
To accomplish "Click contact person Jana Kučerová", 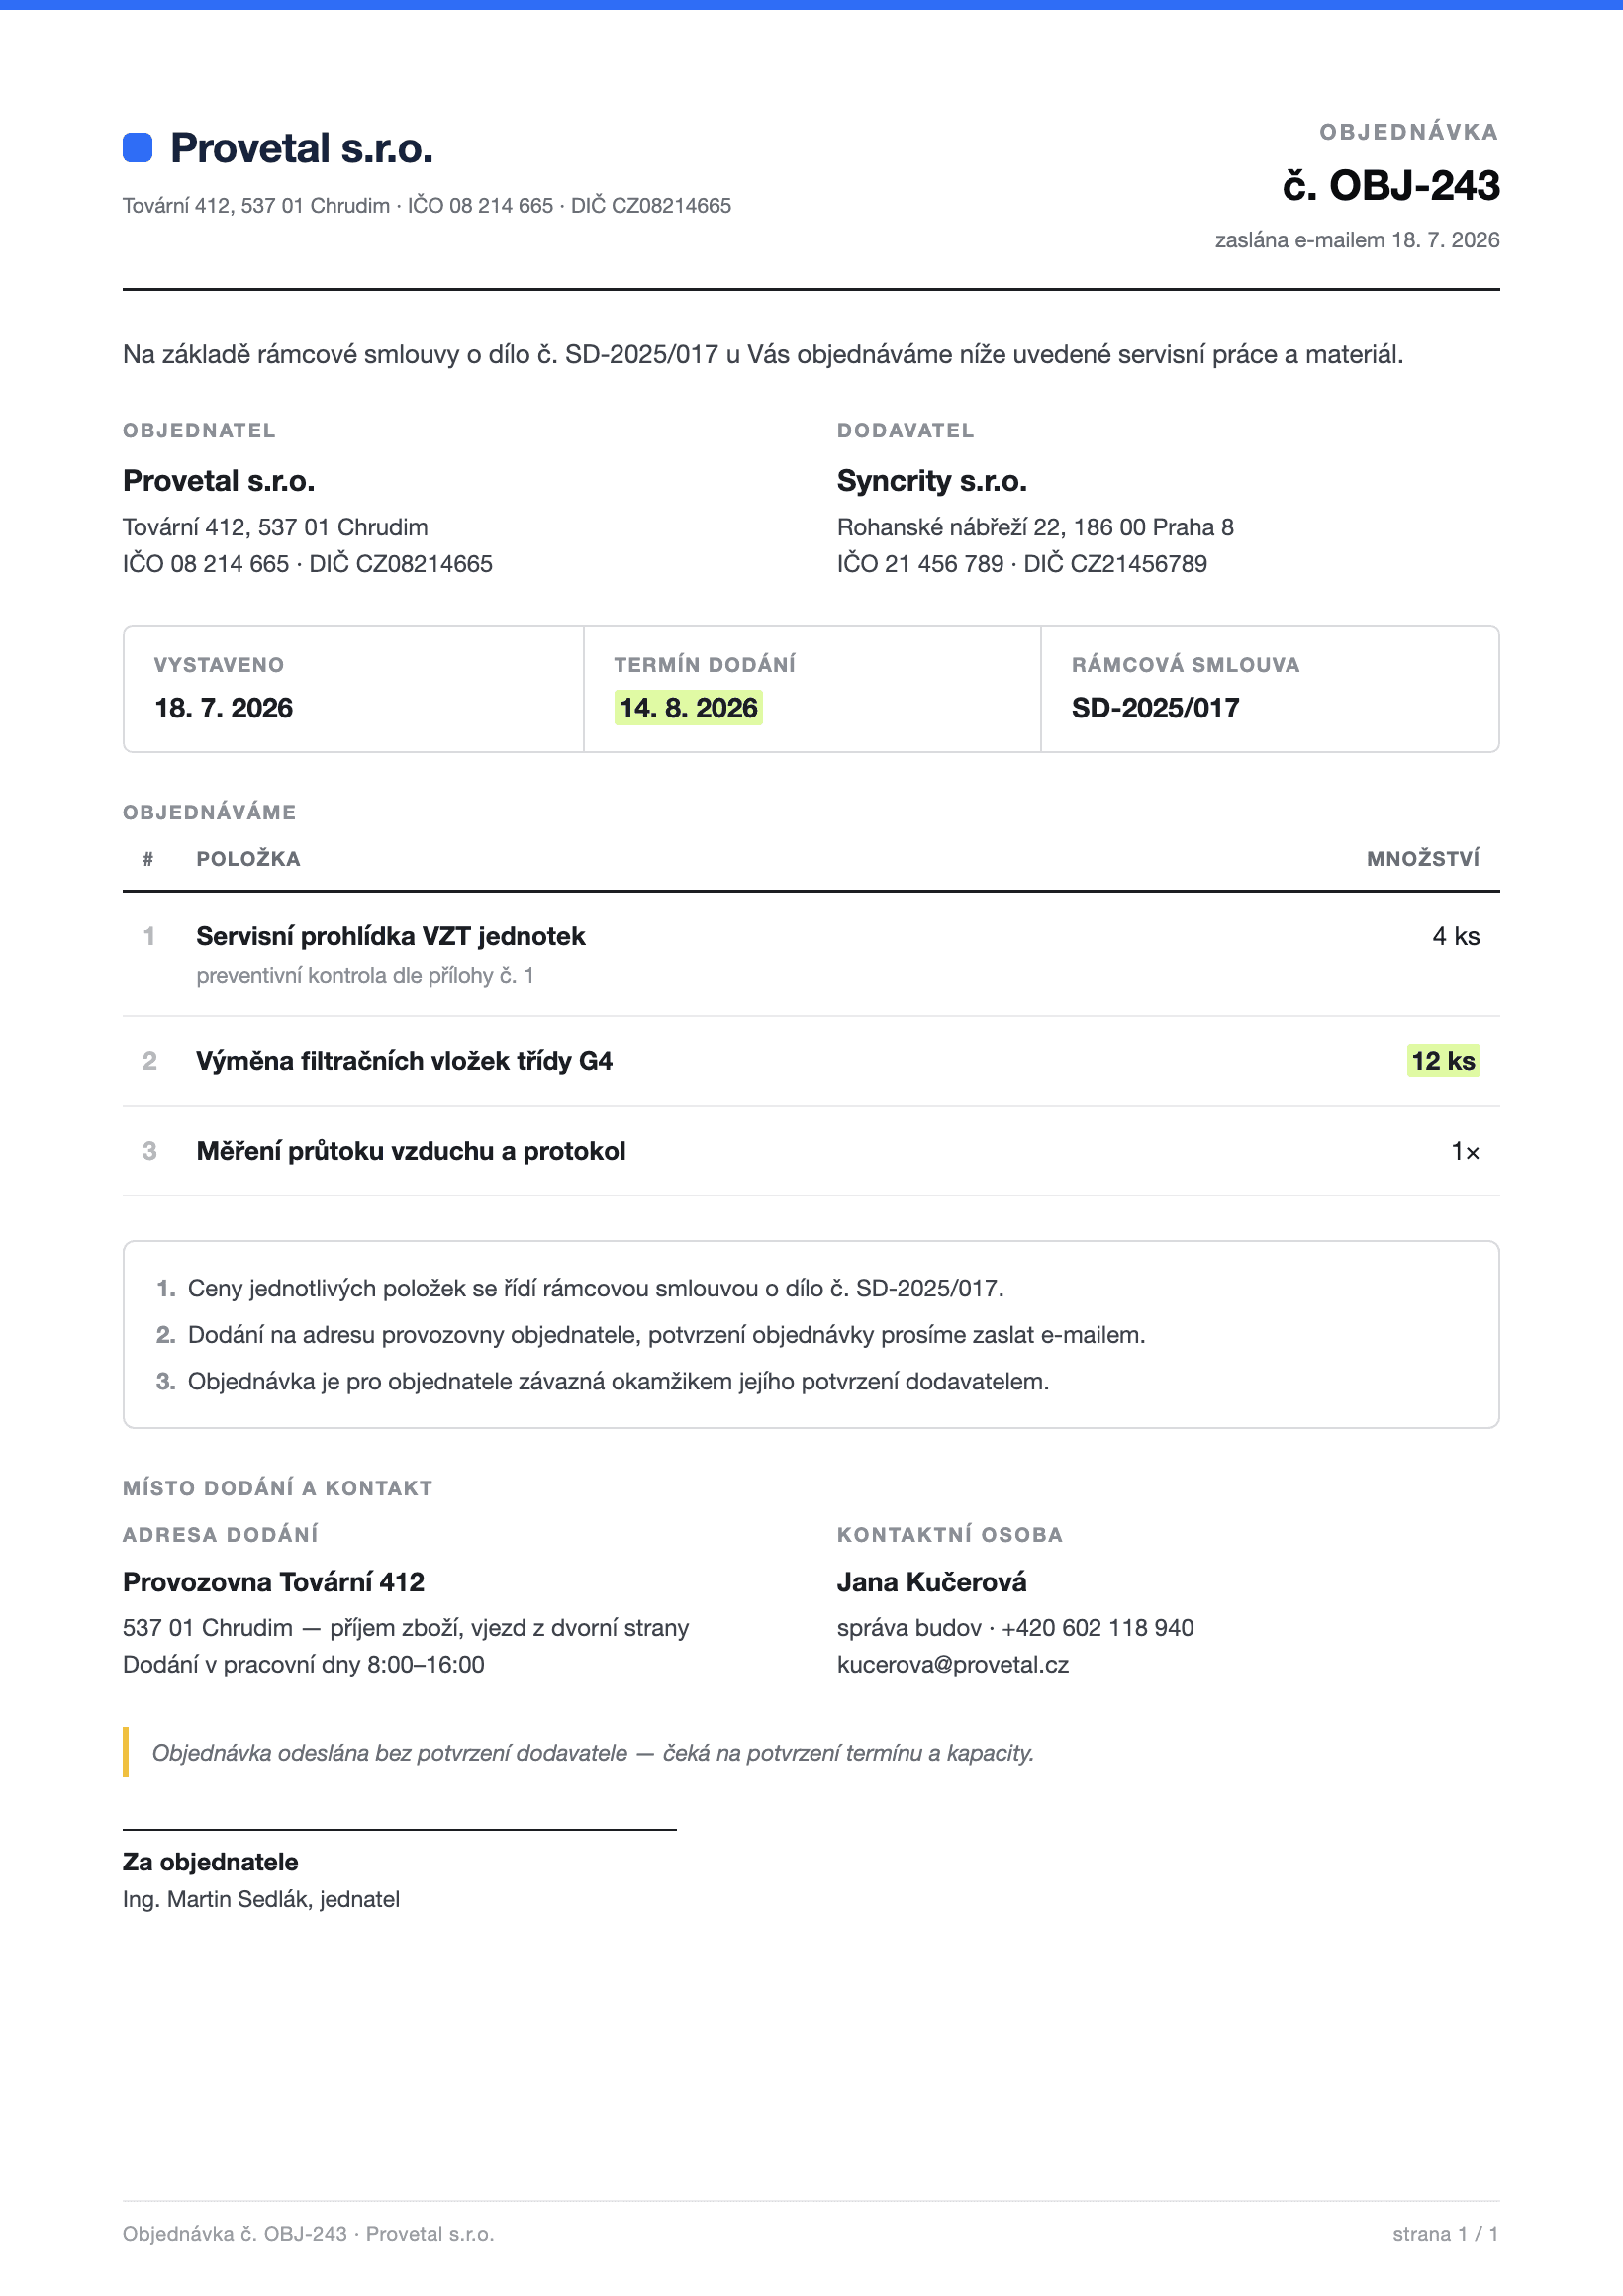I will tap(932, 1582).
